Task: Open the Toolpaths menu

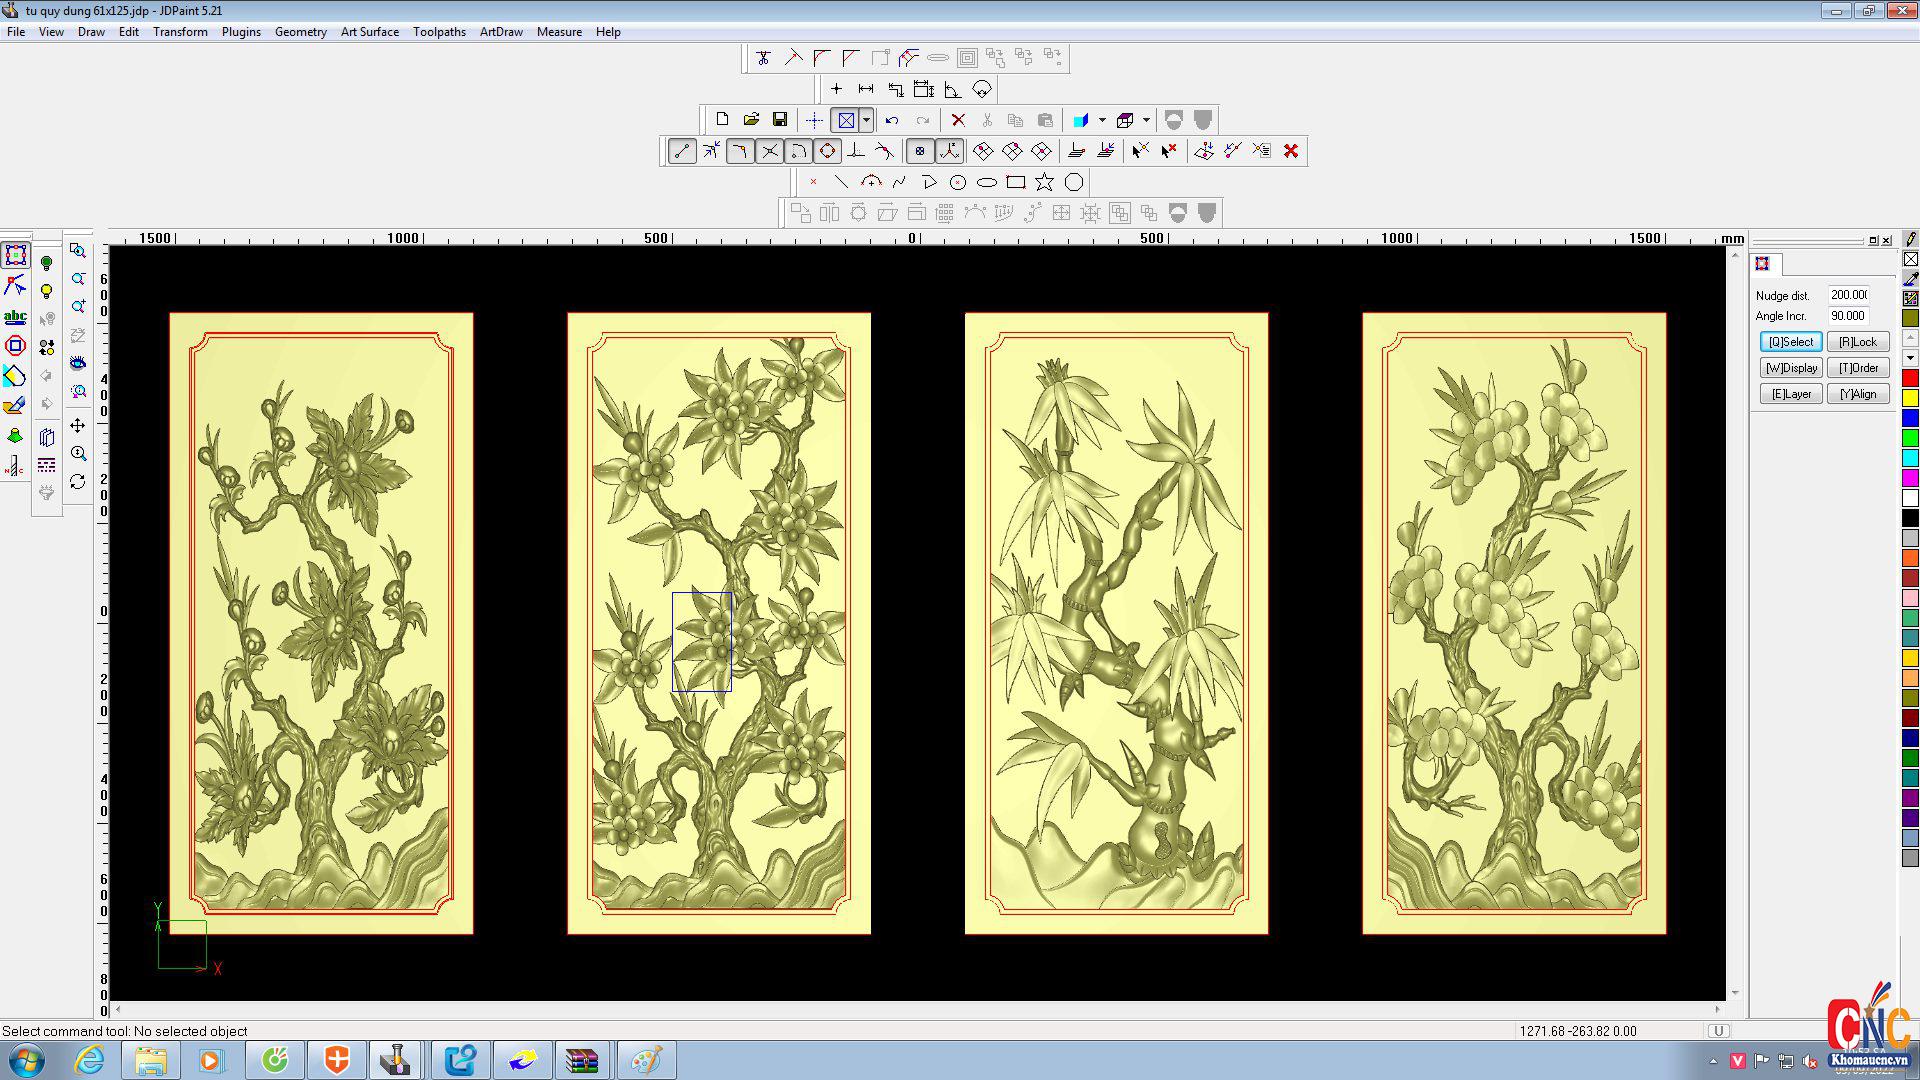Action: [439, 32]
